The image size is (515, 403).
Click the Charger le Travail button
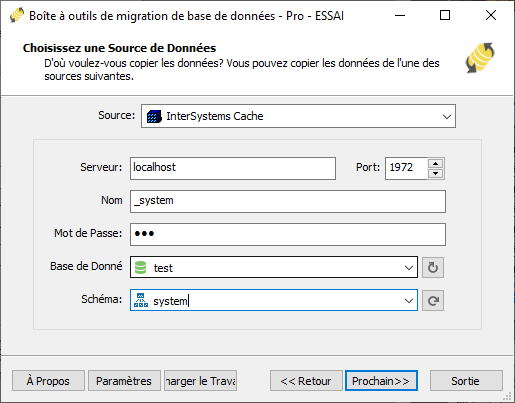click(200, 381)
